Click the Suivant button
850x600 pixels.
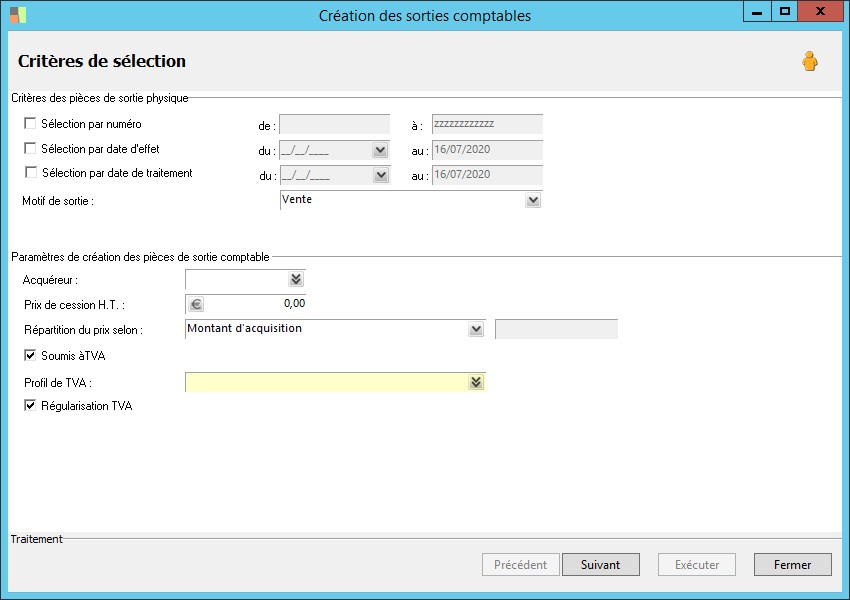pyautogui.click(x=600, y=565)
